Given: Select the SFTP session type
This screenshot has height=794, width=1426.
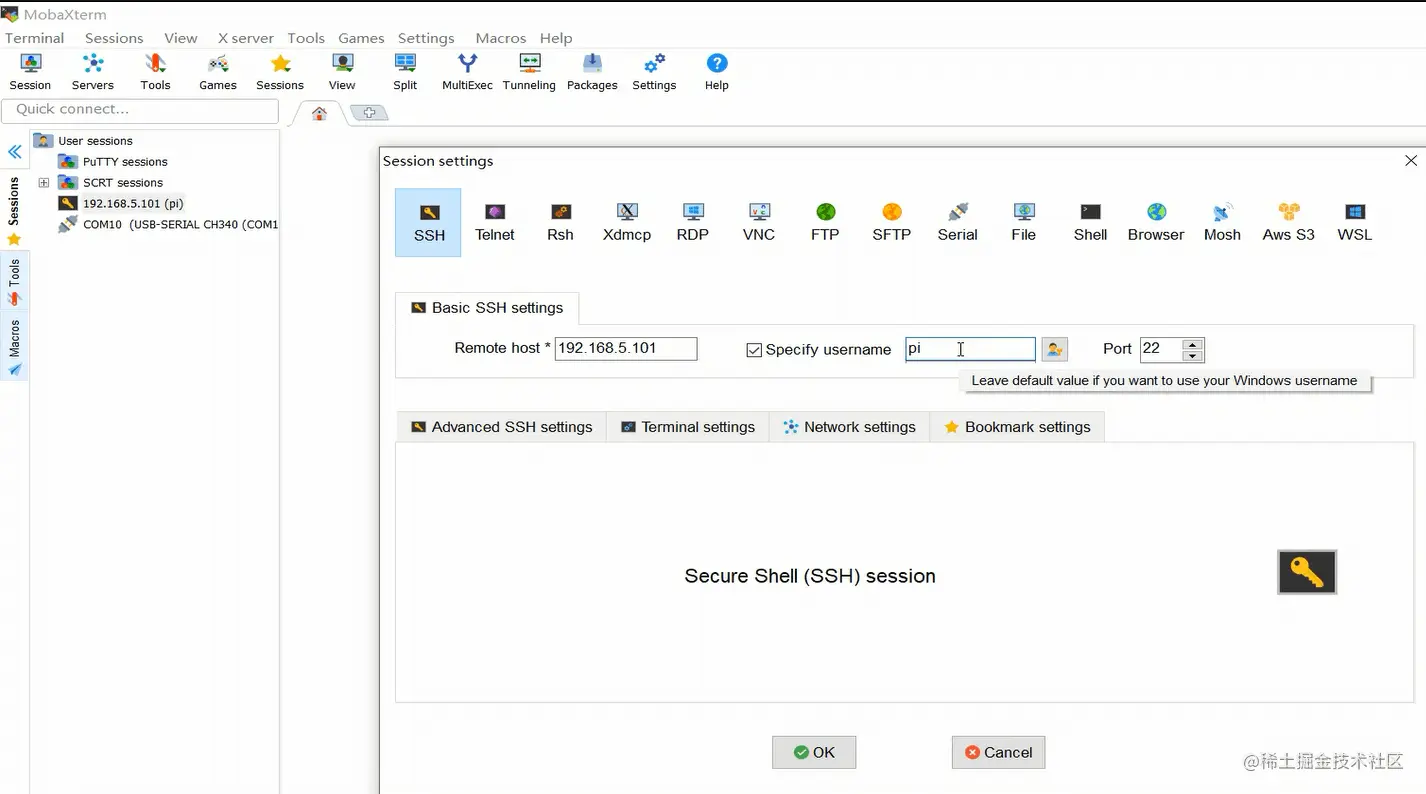Looking at the screenshot, I should (x=892, y=223).
